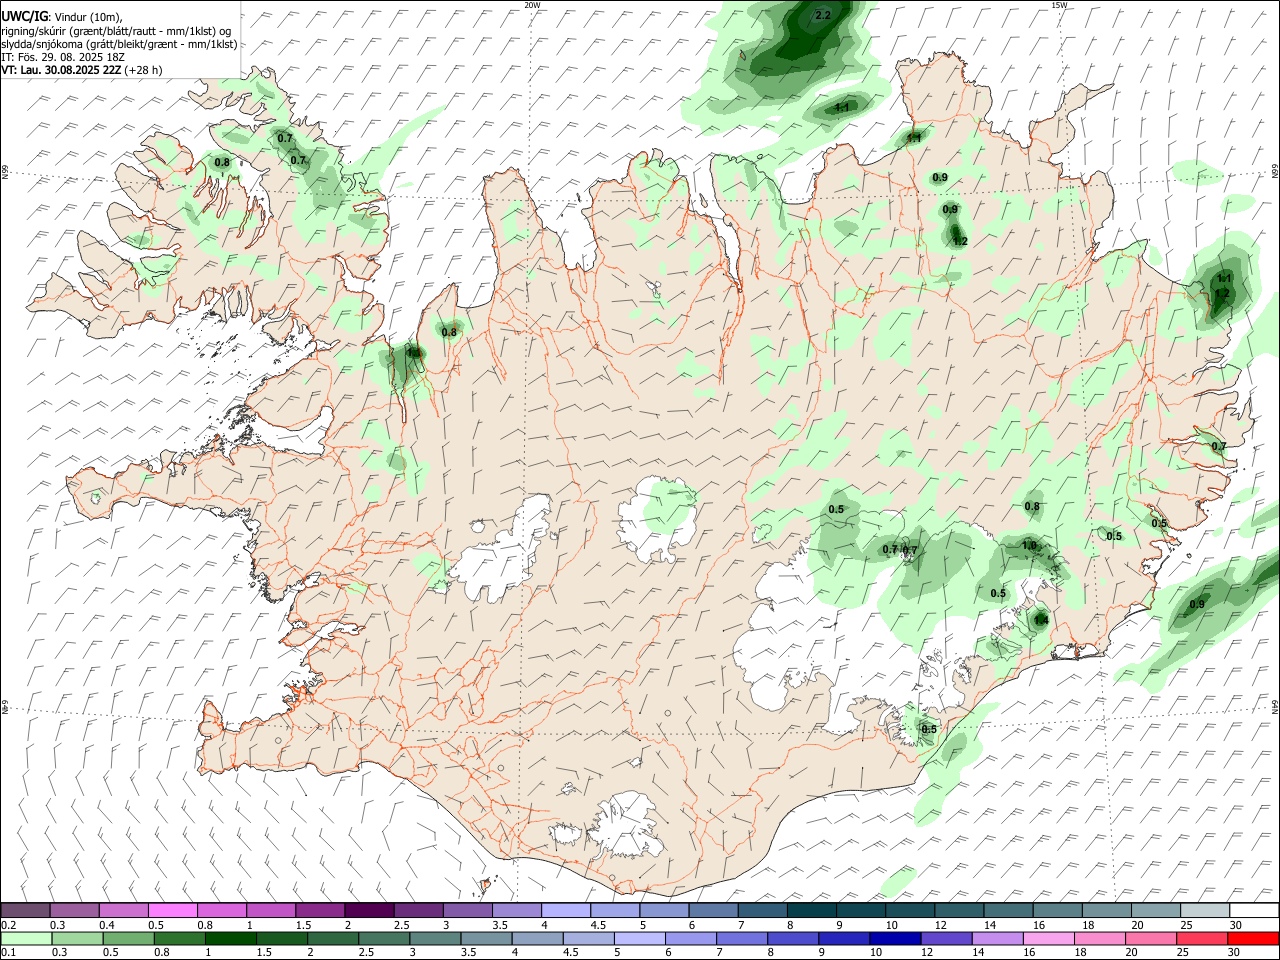Select the dusky purple 0.2 swatch in snow legend

26,910
